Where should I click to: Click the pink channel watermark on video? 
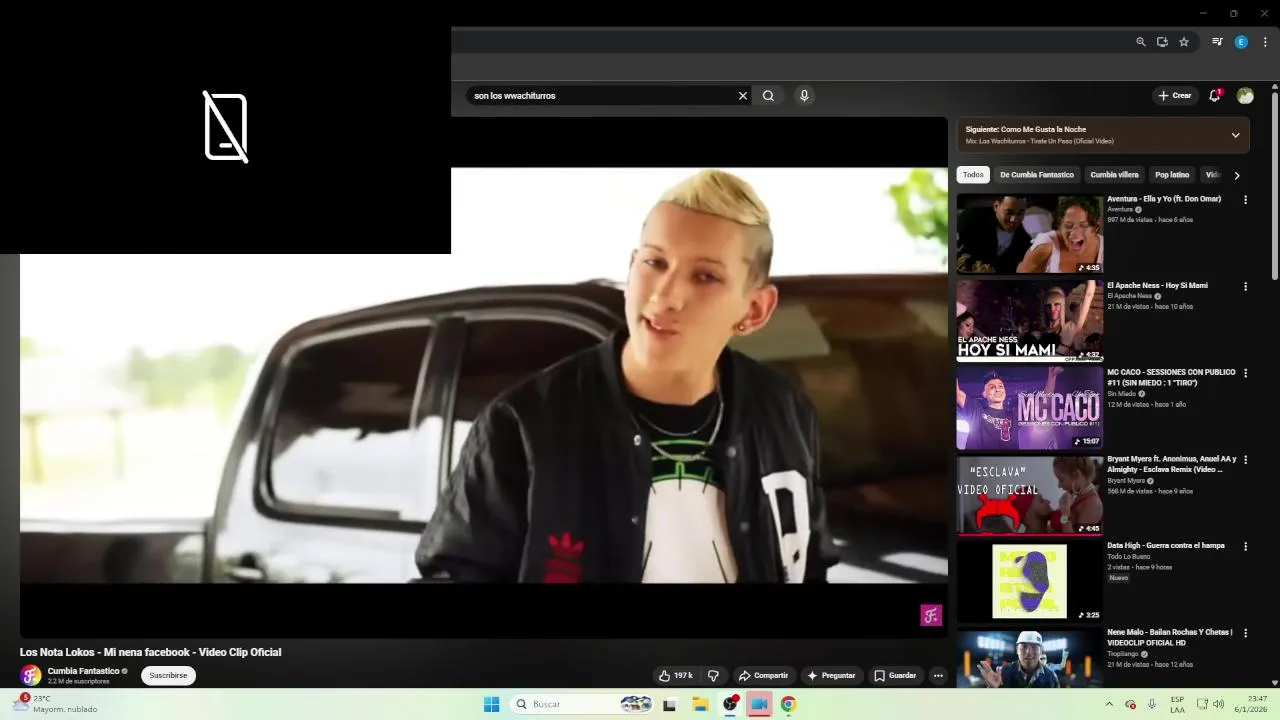931,616
